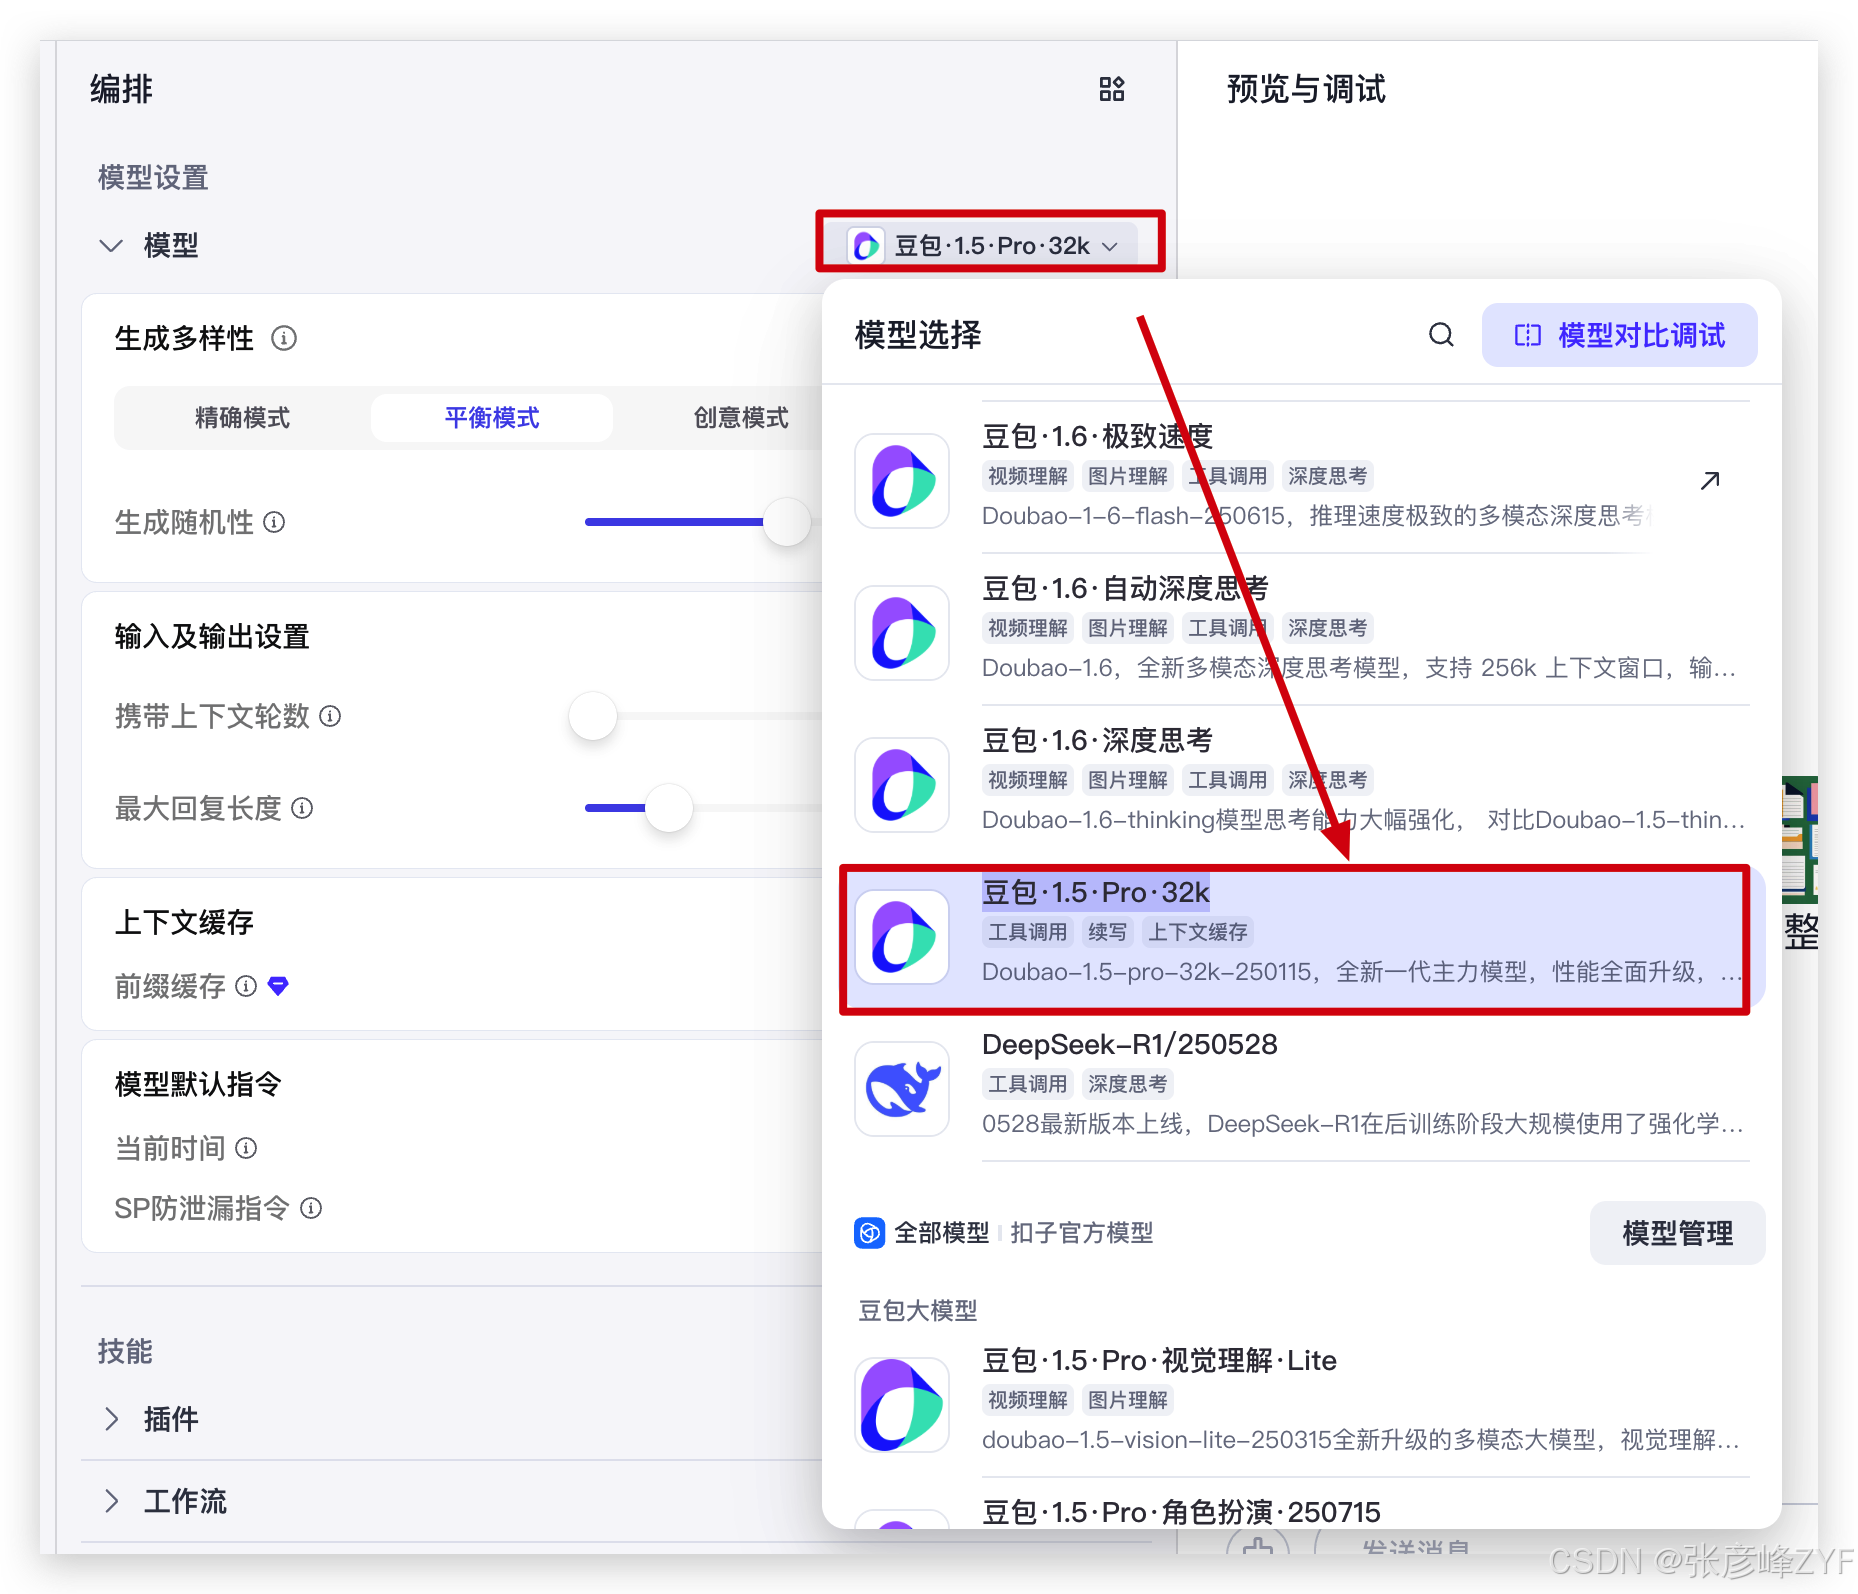Click the 豆包·1.6·自动深度思考 model logo

[x=902, y=633]
